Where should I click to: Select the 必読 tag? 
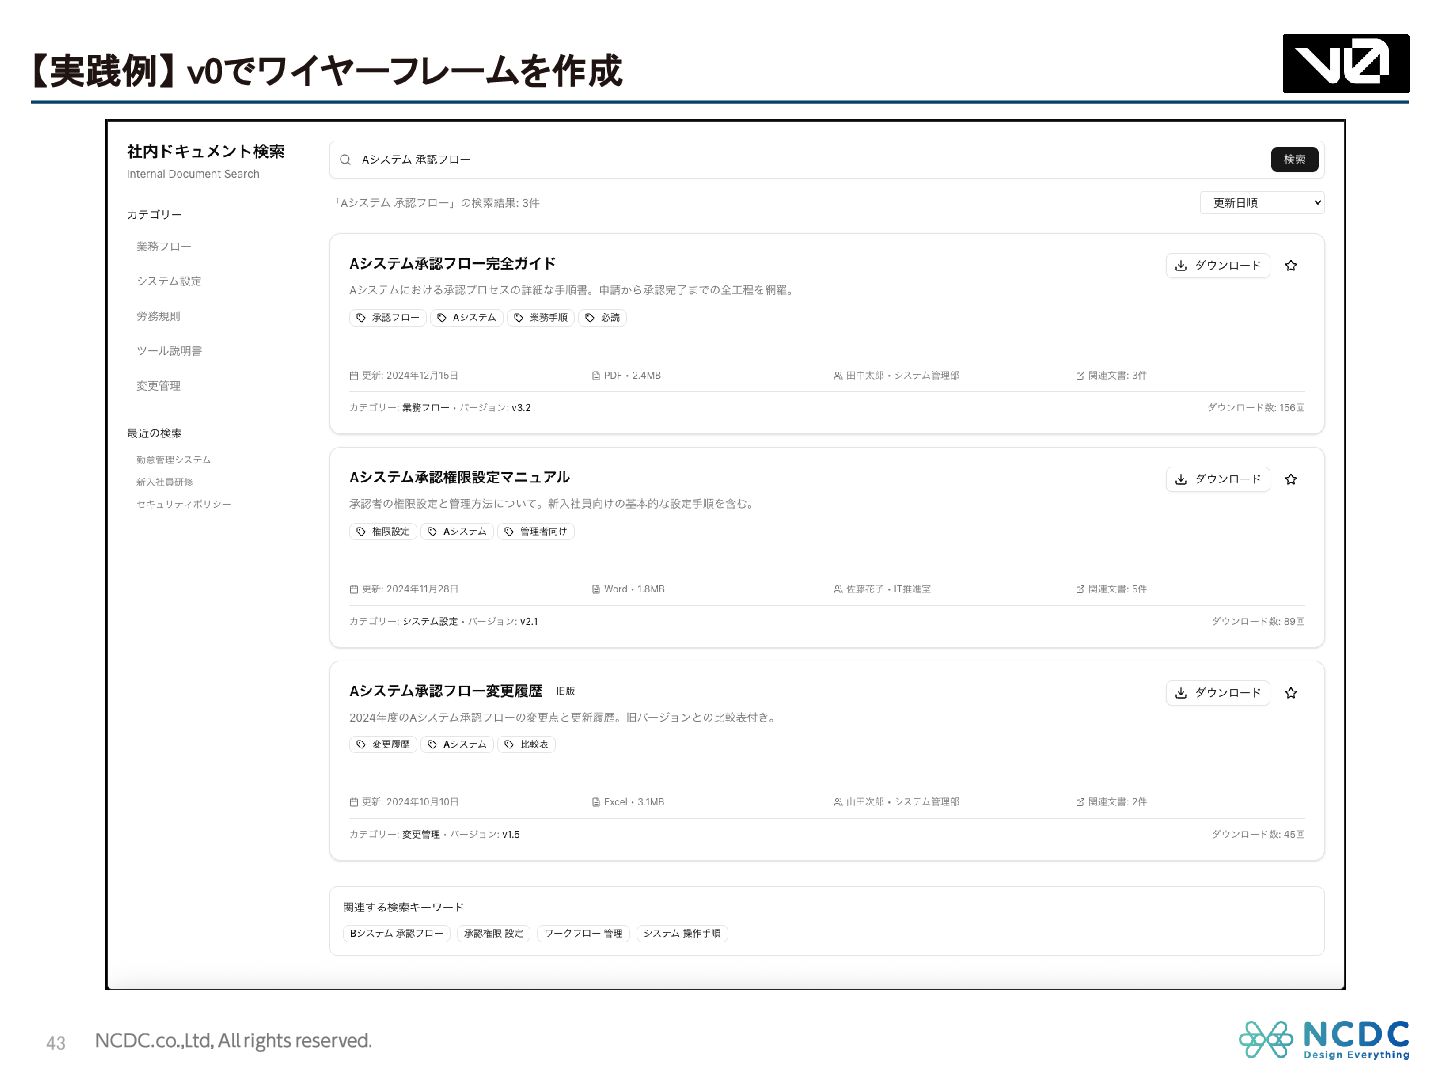tap(602, 318)
